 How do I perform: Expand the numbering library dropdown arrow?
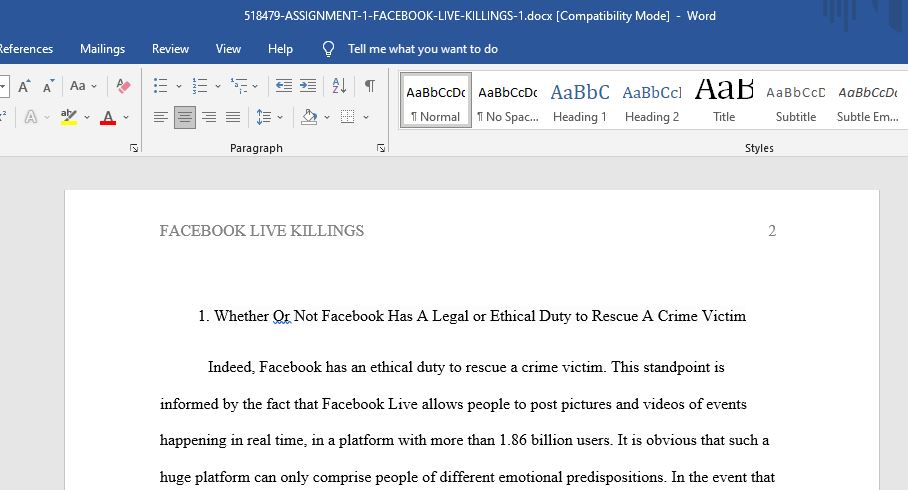(x=218, y=86)
